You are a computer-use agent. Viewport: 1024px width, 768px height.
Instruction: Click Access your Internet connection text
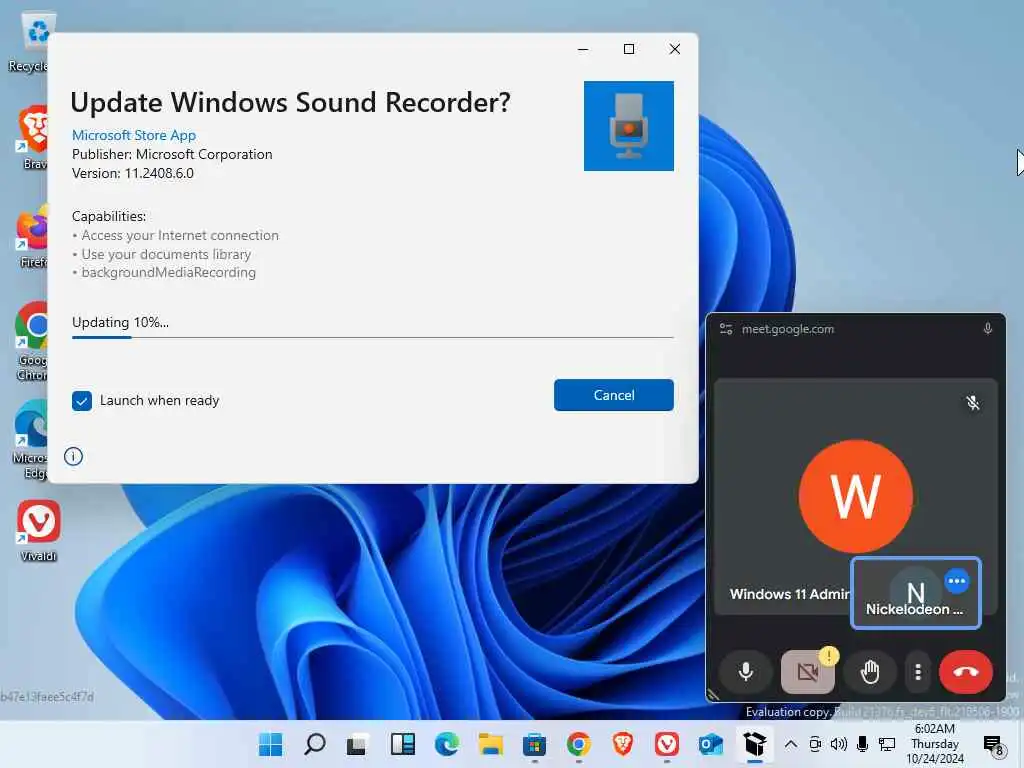click(180, 235)
